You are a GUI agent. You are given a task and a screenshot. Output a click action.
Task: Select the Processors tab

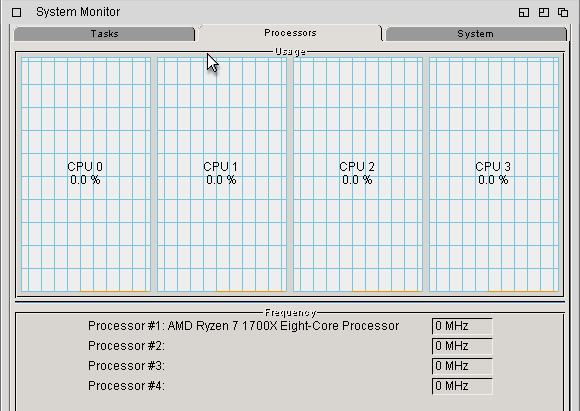click(x=290, y=33)
